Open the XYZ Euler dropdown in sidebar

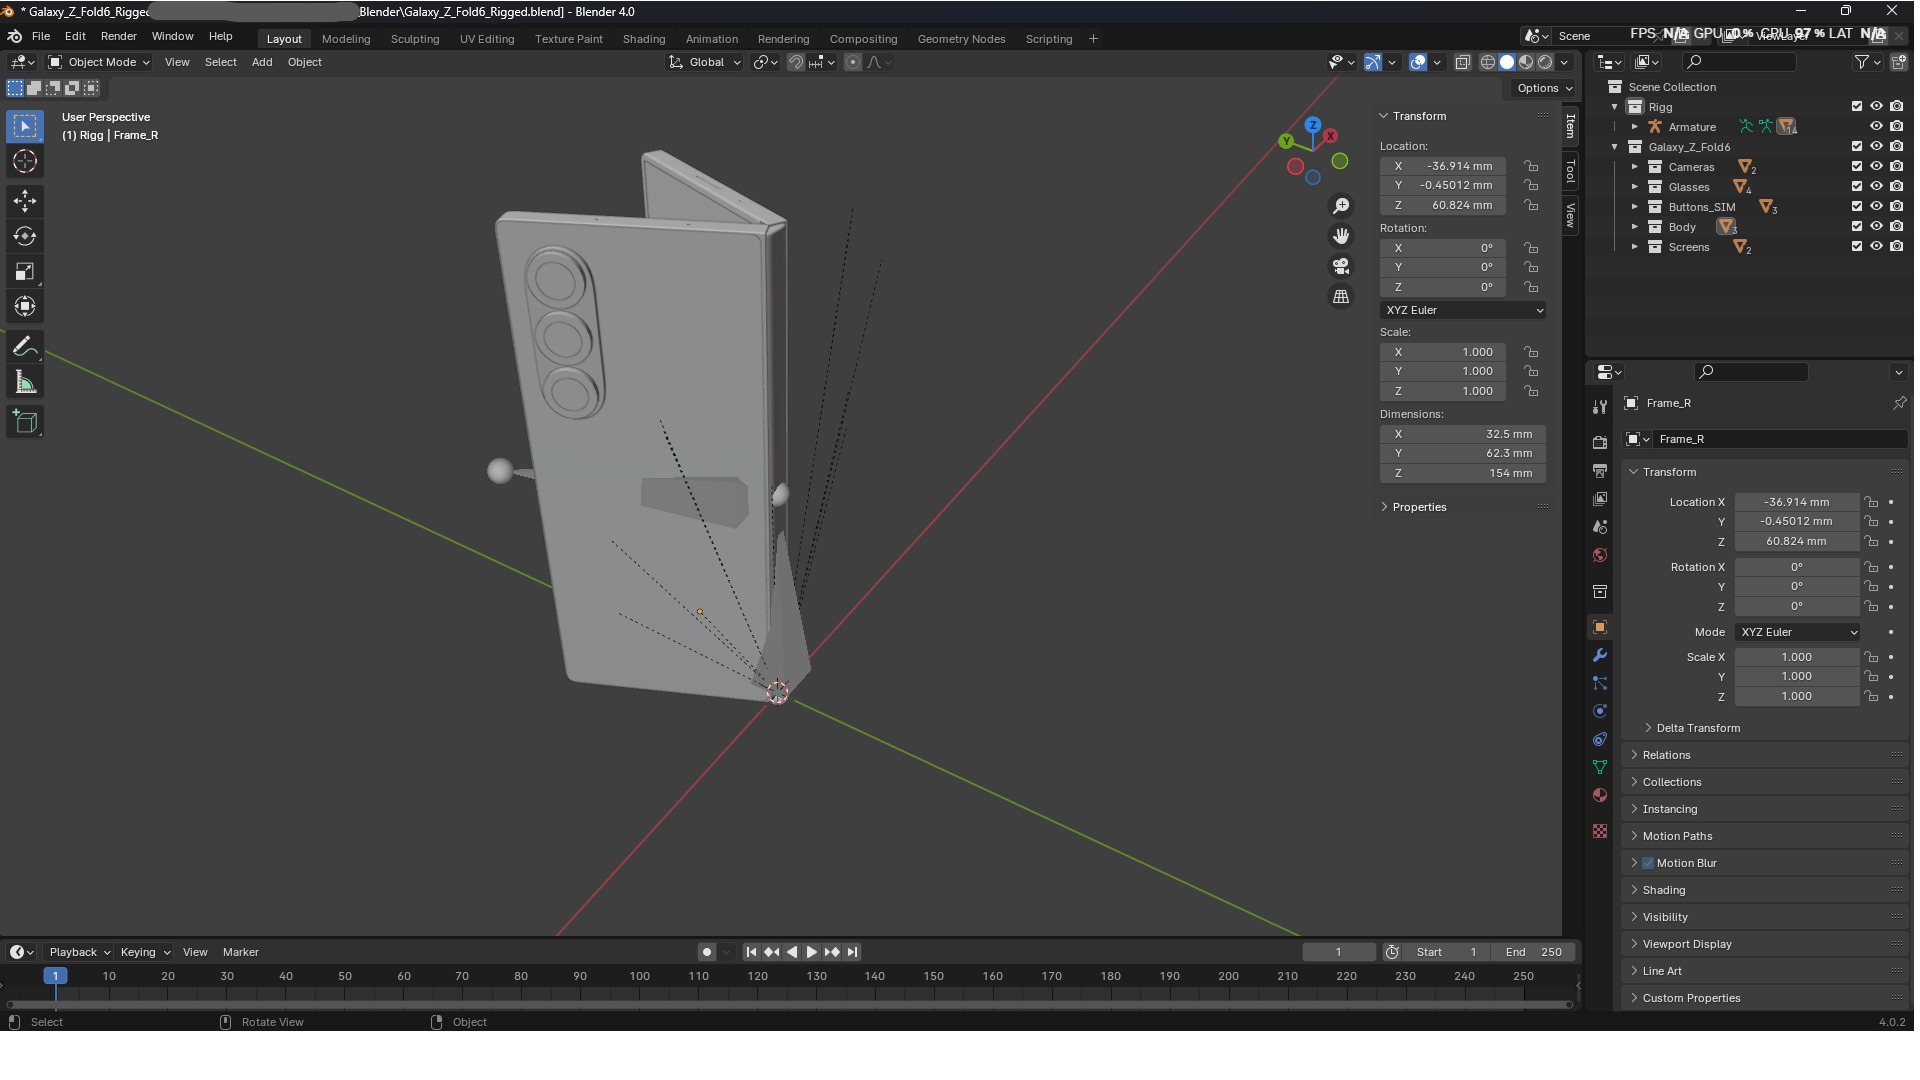point(1463,310)
